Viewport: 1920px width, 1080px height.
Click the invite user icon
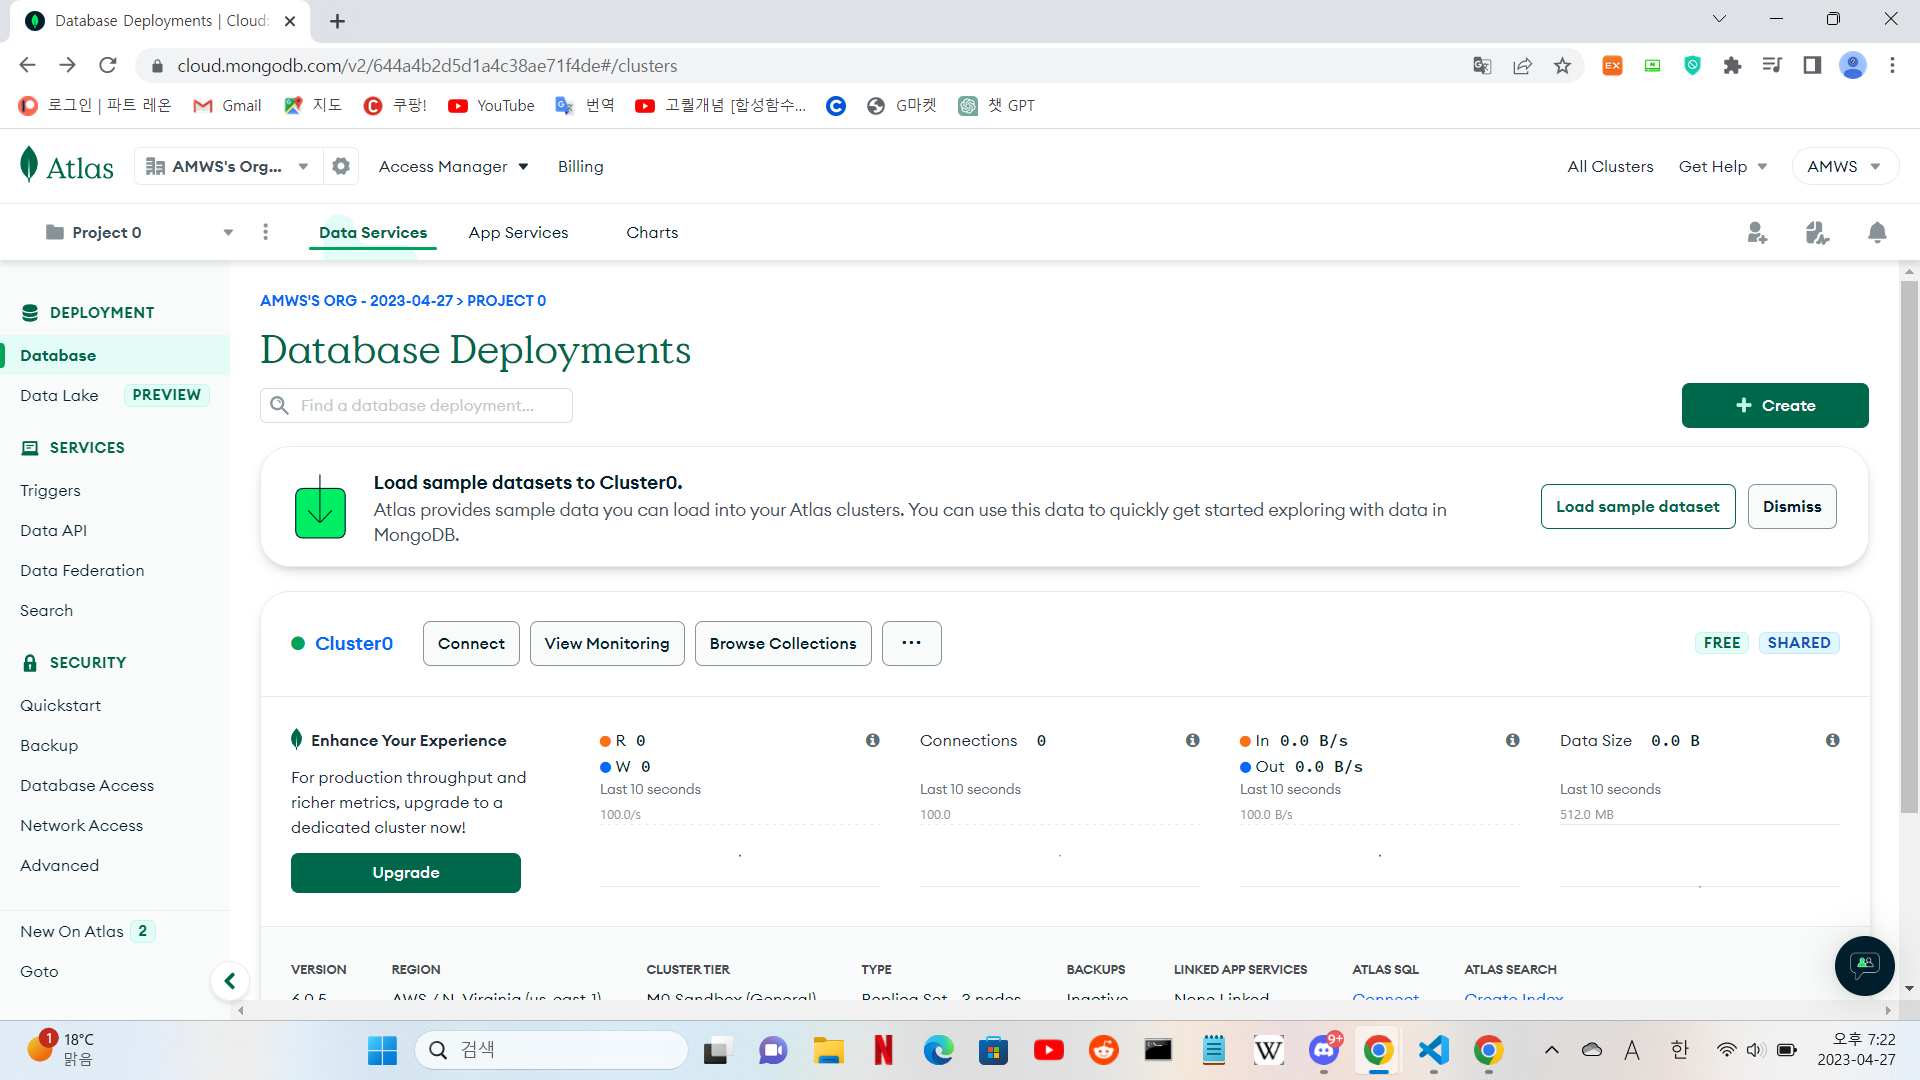click(1757, 233)
